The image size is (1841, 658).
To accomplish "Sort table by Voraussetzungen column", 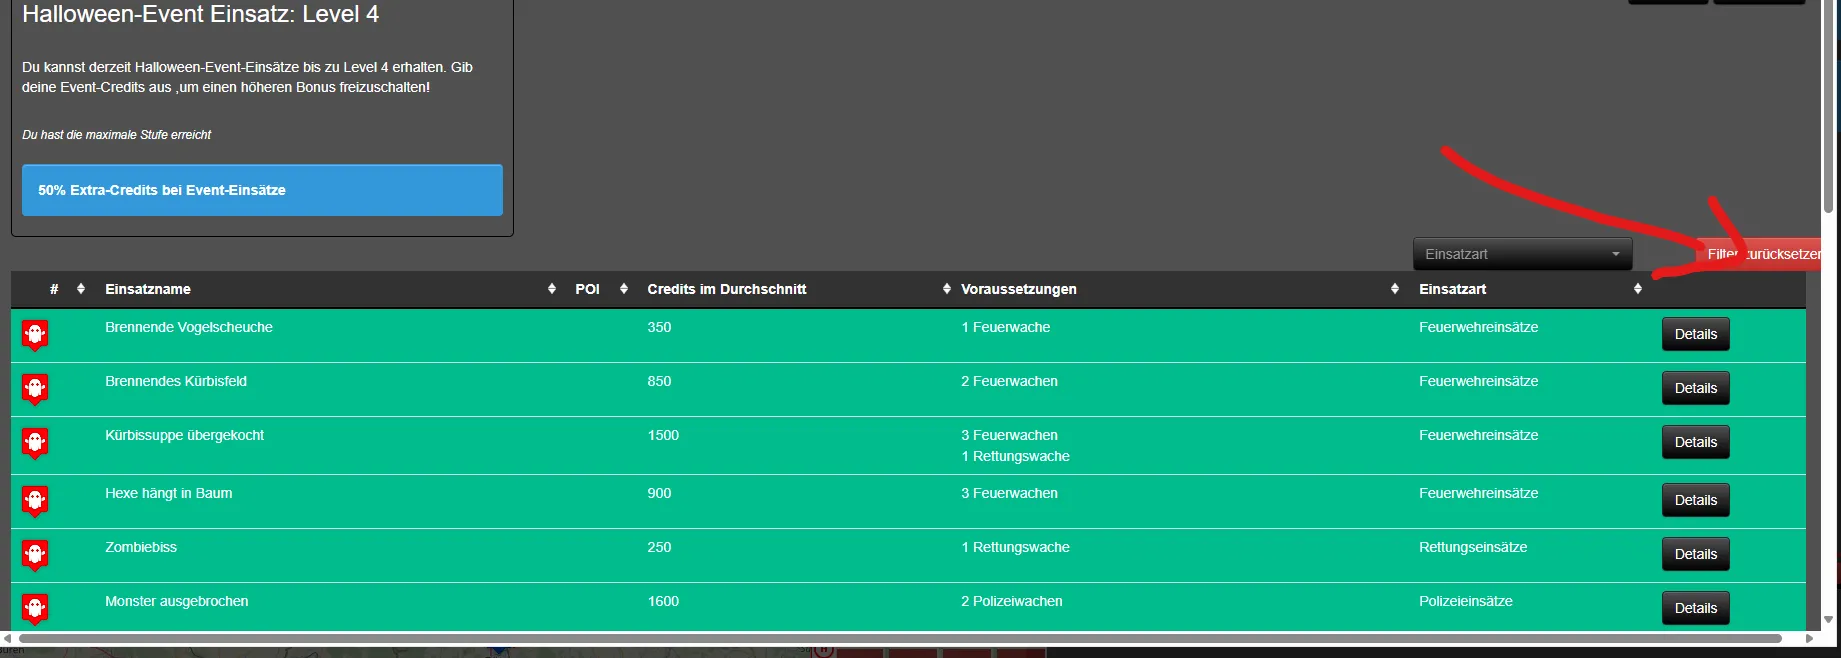I will click(1018, 289).
